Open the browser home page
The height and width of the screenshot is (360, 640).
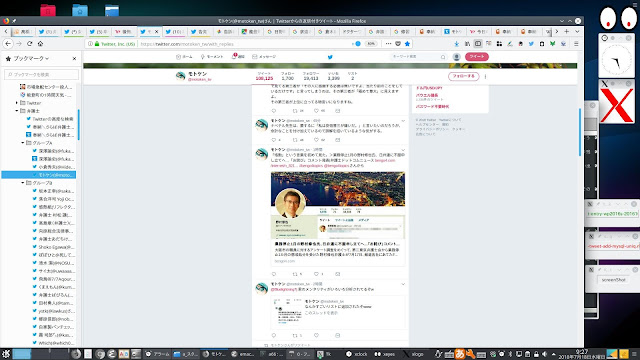point(40,44)
